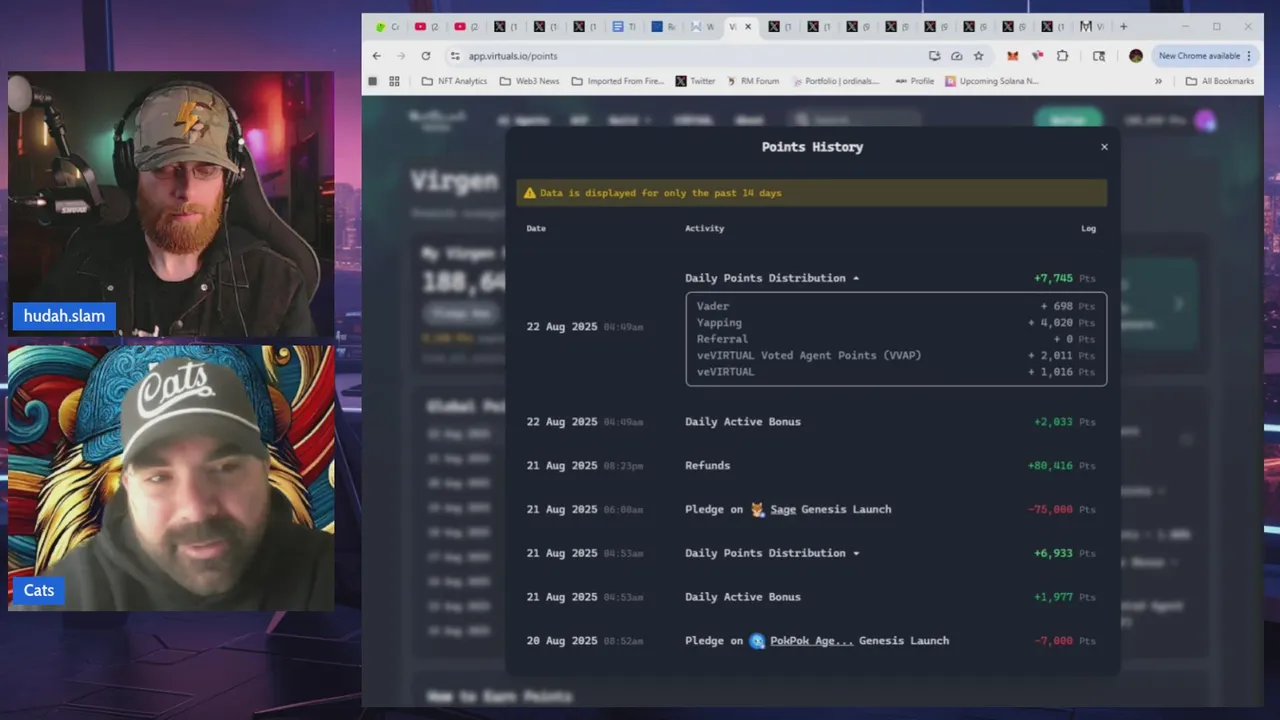The height and width of the screenshot is (720, 1280).
Task: Open the Upcoming Solana bookmark
Action: pos(992,81)
